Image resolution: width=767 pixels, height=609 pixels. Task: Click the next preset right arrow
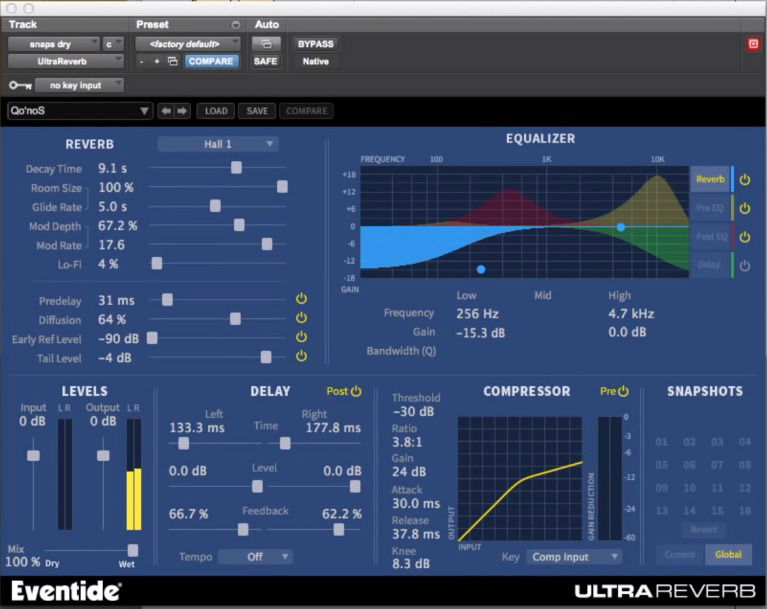pos(183,111)
